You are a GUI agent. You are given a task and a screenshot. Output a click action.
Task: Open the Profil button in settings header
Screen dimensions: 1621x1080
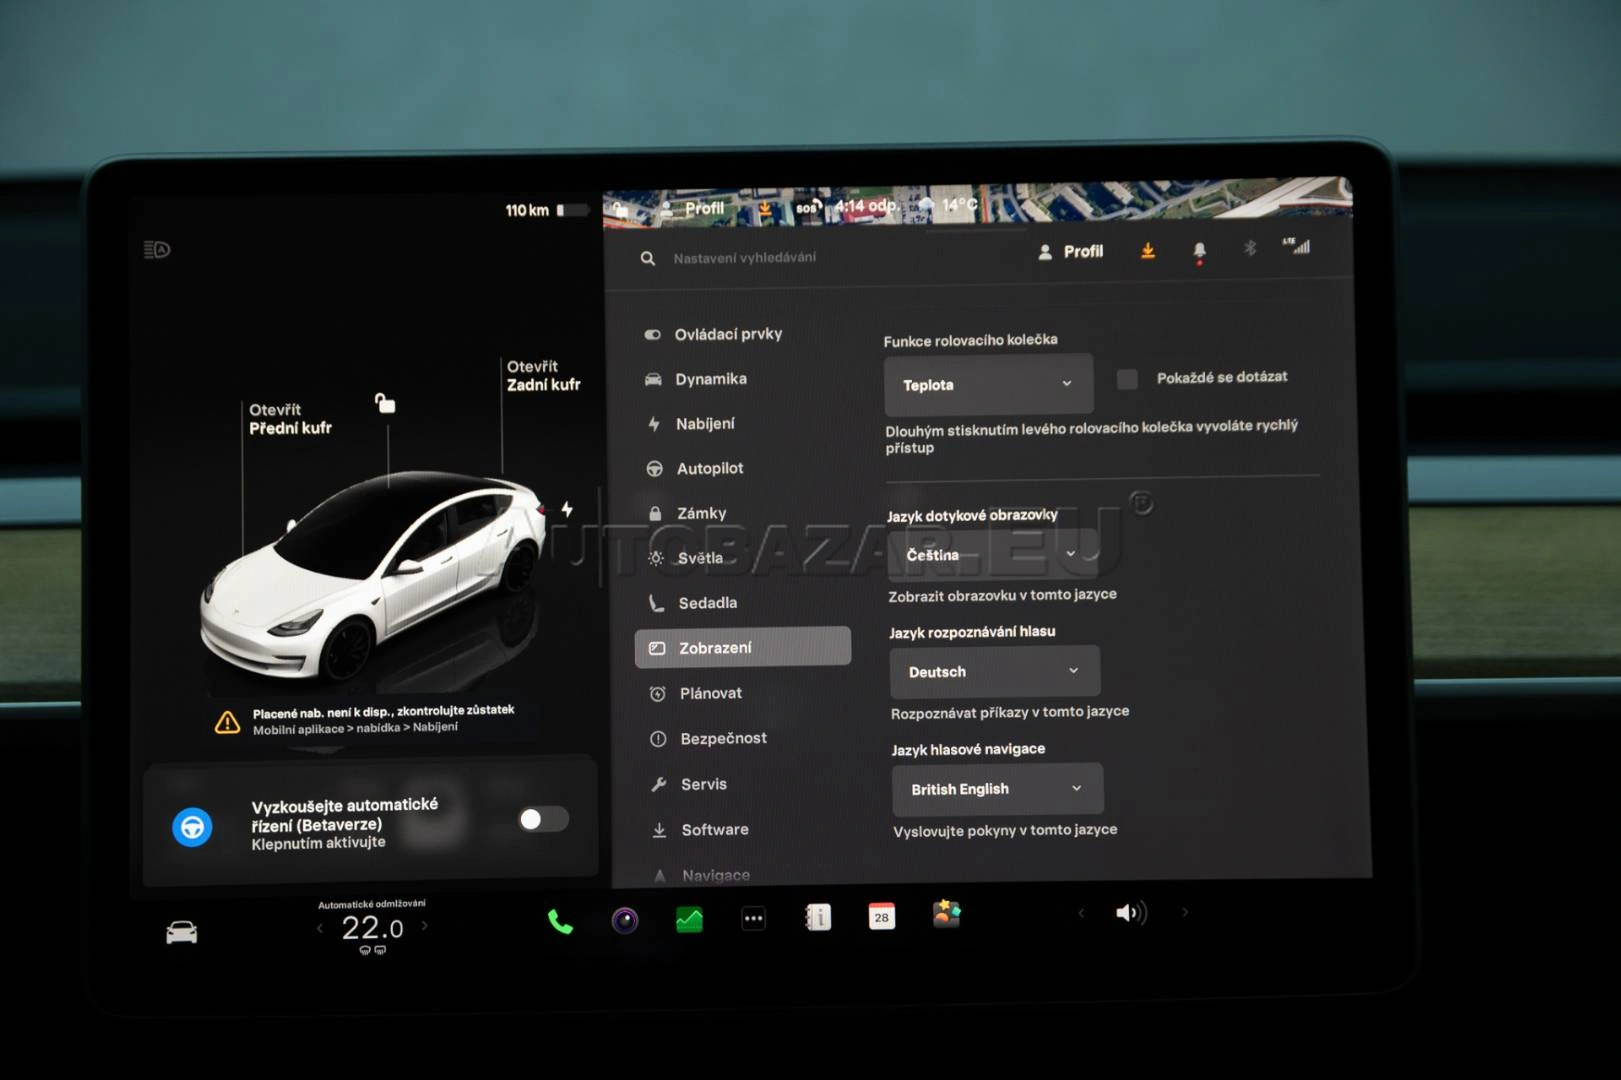(1070, 252)
